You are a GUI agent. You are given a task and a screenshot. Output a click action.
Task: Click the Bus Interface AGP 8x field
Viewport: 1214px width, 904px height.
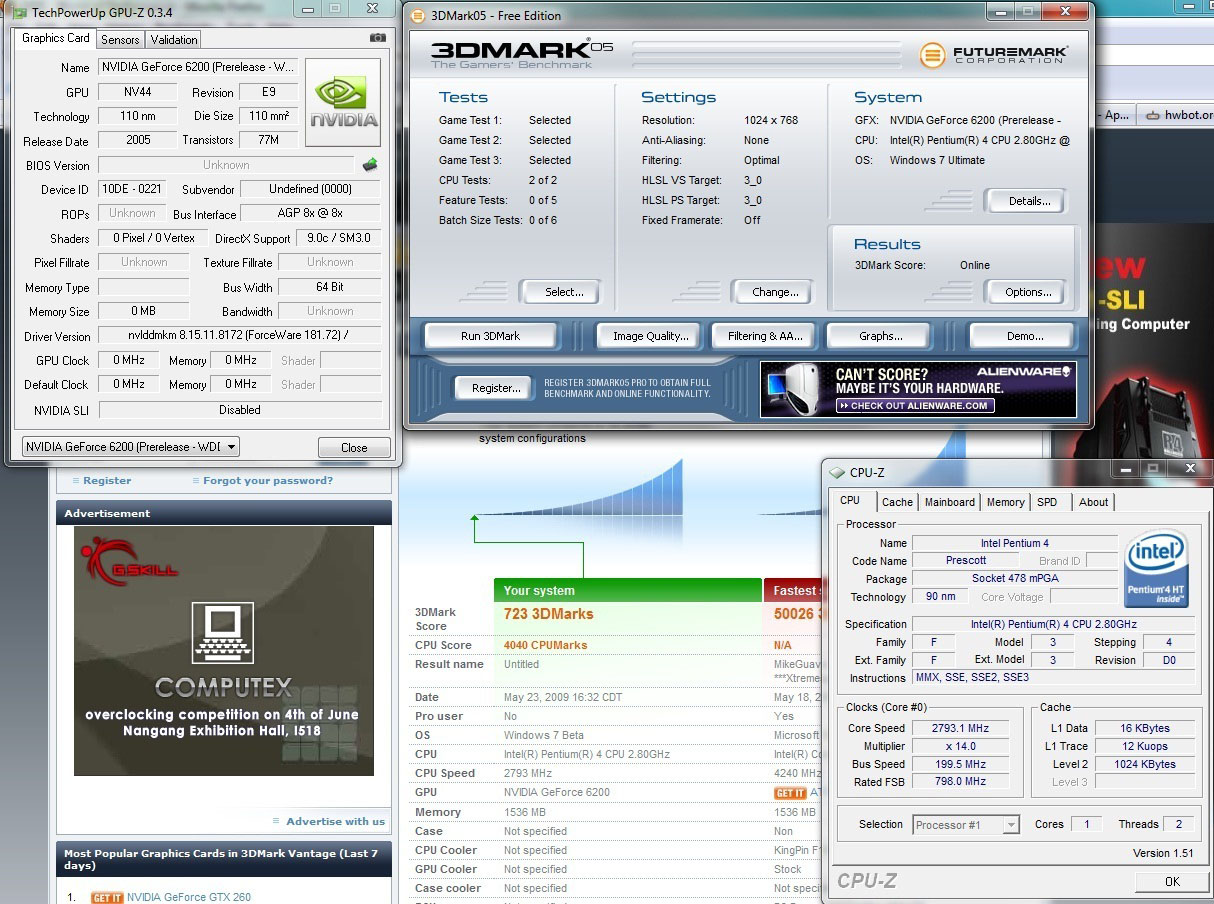[x=310, y=213]
